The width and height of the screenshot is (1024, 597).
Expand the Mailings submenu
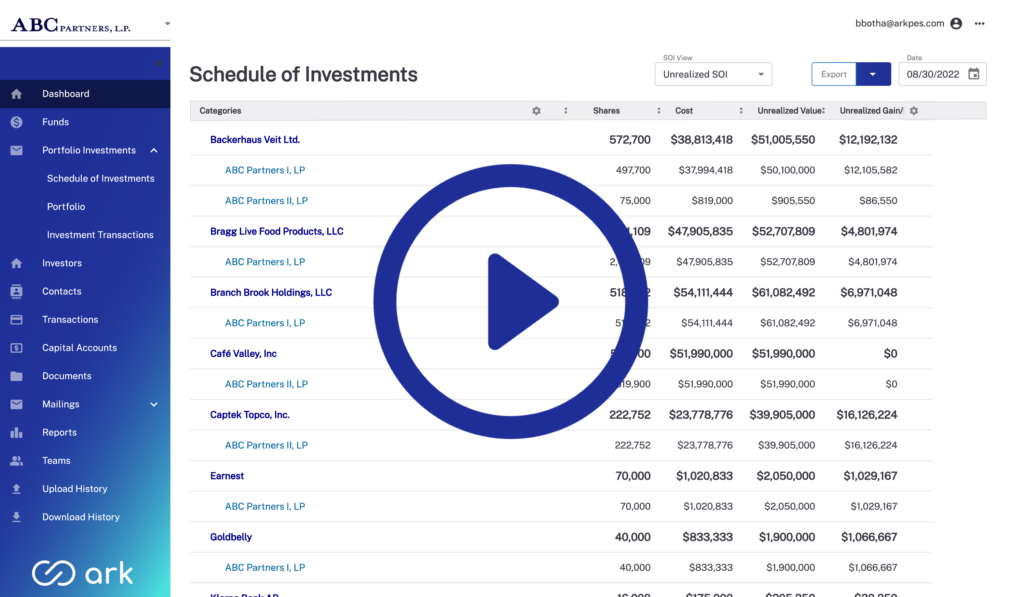pos(154,404)
